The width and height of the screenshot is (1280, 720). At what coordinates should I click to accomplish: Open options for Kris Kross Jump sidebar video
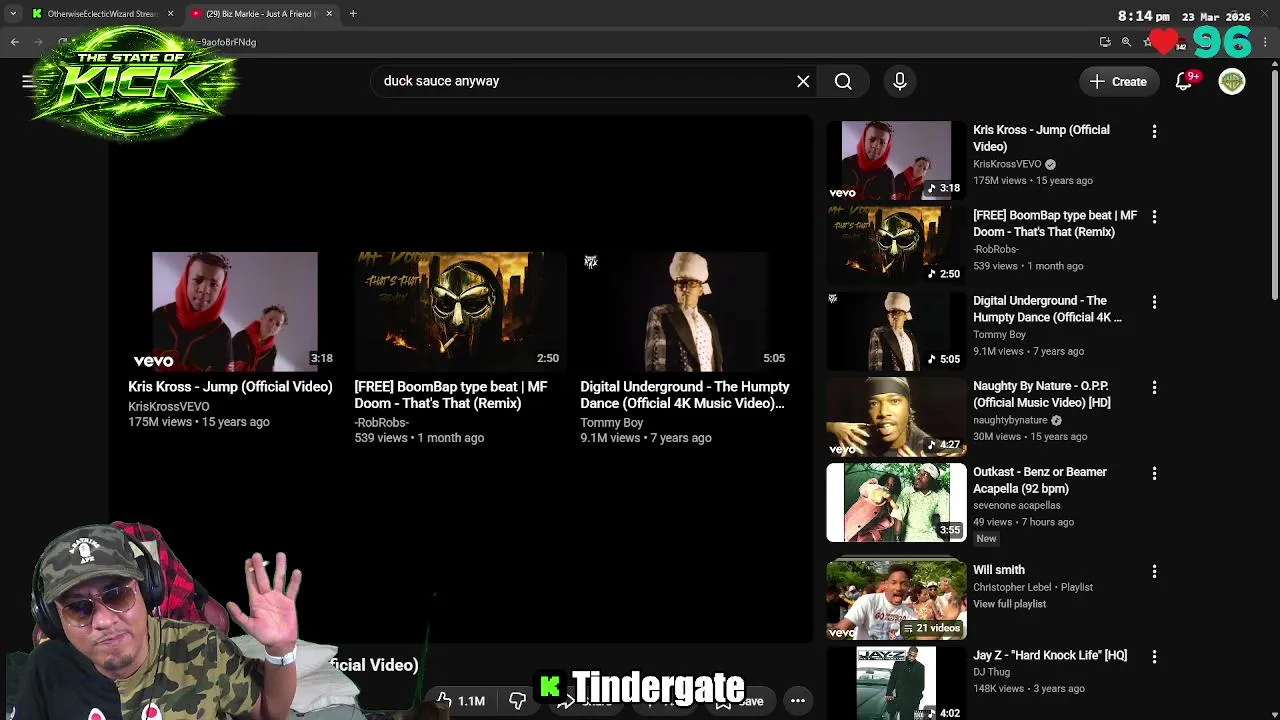tap(1154, 131)
